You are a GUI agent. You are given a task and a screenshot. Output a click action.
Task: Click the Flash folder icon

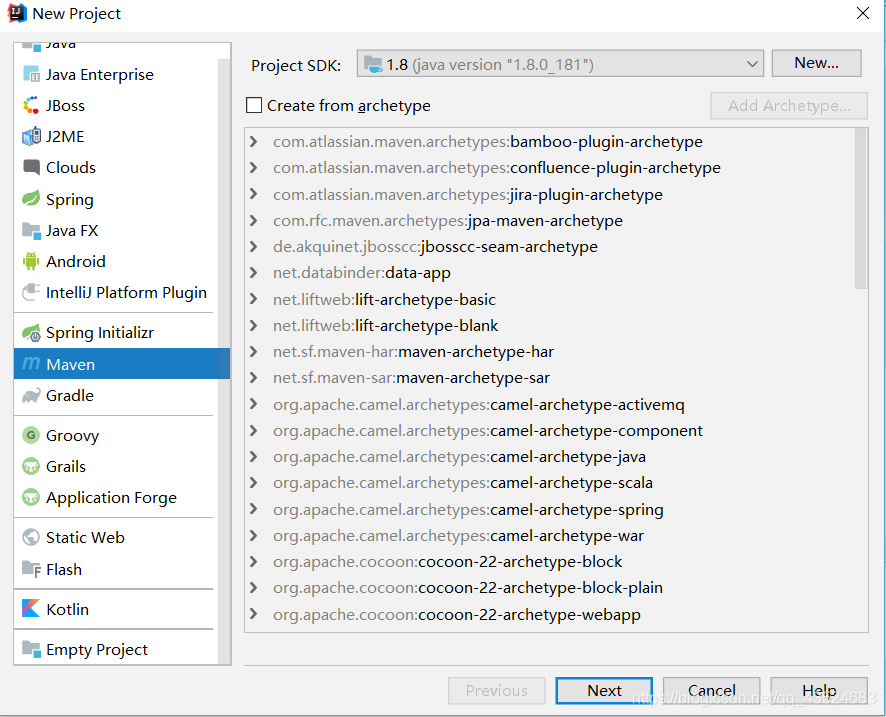click(x=31, y=569)
